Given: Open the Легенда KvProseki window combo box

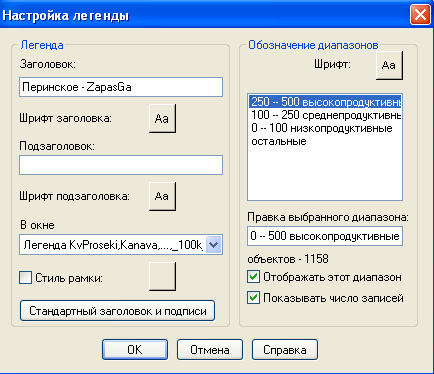Looking at the screenshot, I should coord(121,245).
